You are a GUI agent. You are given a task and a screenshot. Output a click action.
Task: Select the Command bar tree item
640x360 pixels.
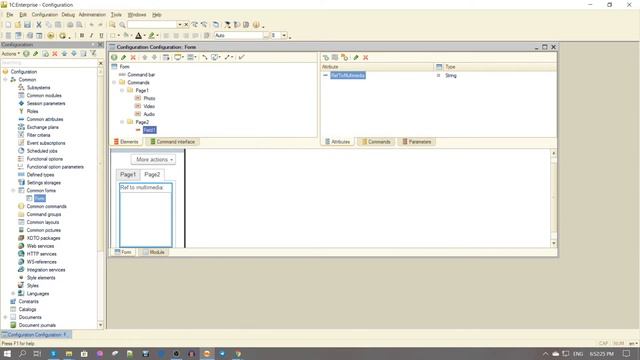[x=141, y=75]
